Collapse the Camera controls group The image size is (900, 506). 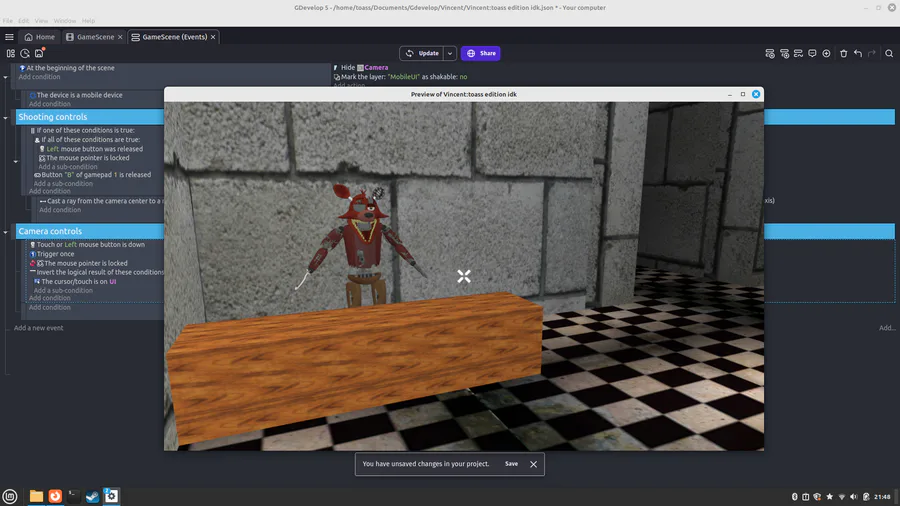6,232
